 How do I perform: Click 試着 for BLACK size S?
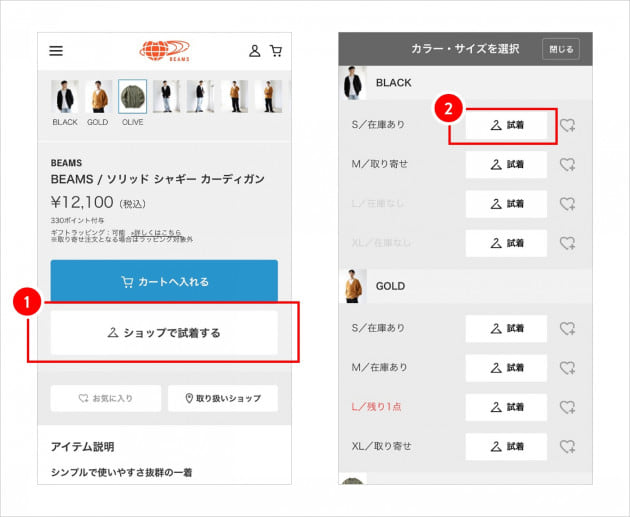pos(506,125)
